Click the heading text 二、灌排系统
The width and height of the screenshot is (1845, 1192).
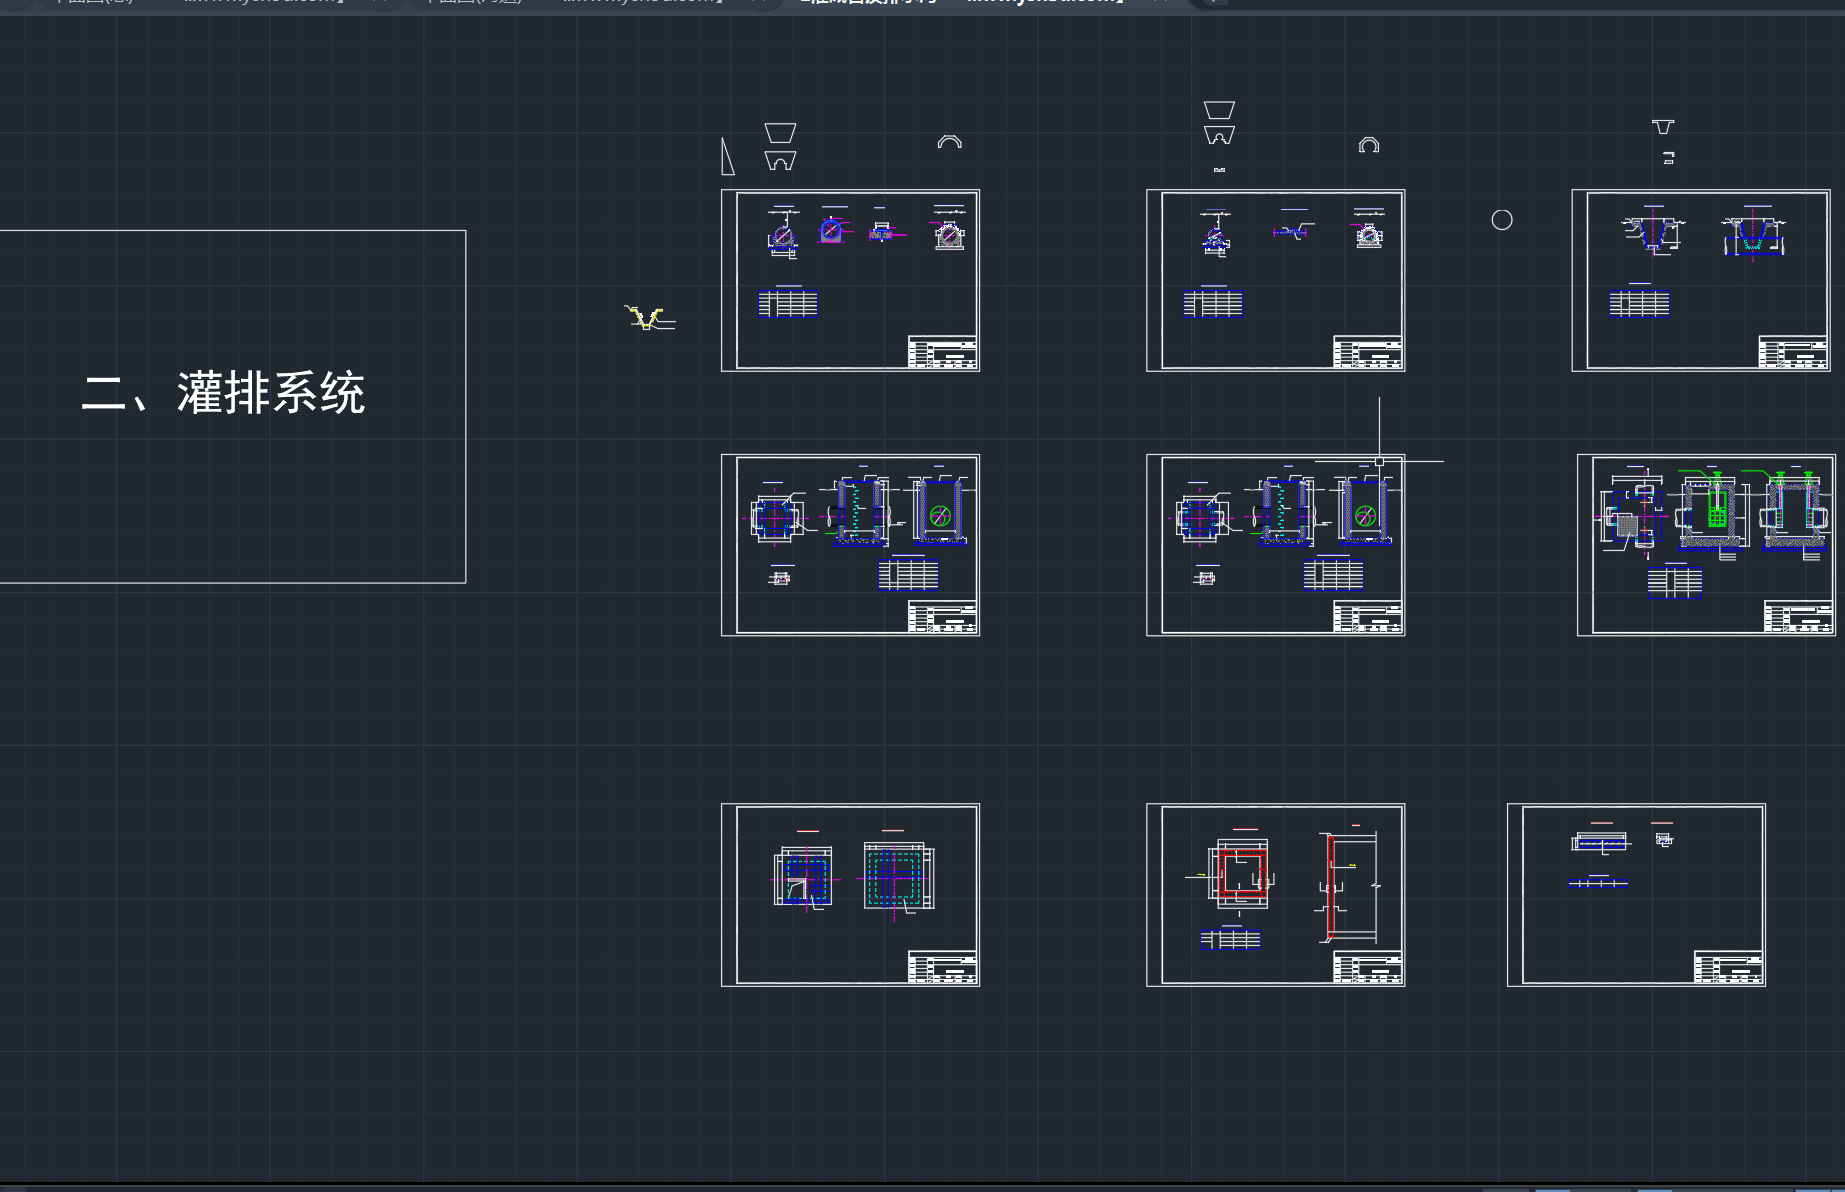coord(223,392)
